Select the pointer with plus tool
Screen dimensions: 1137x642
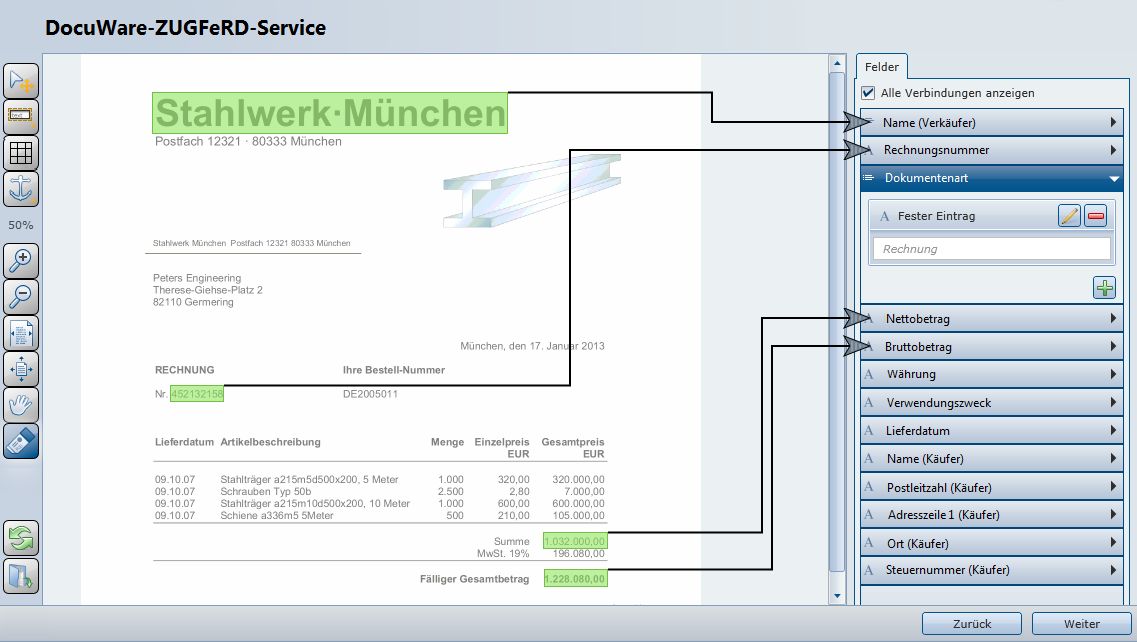click(21, 81)
